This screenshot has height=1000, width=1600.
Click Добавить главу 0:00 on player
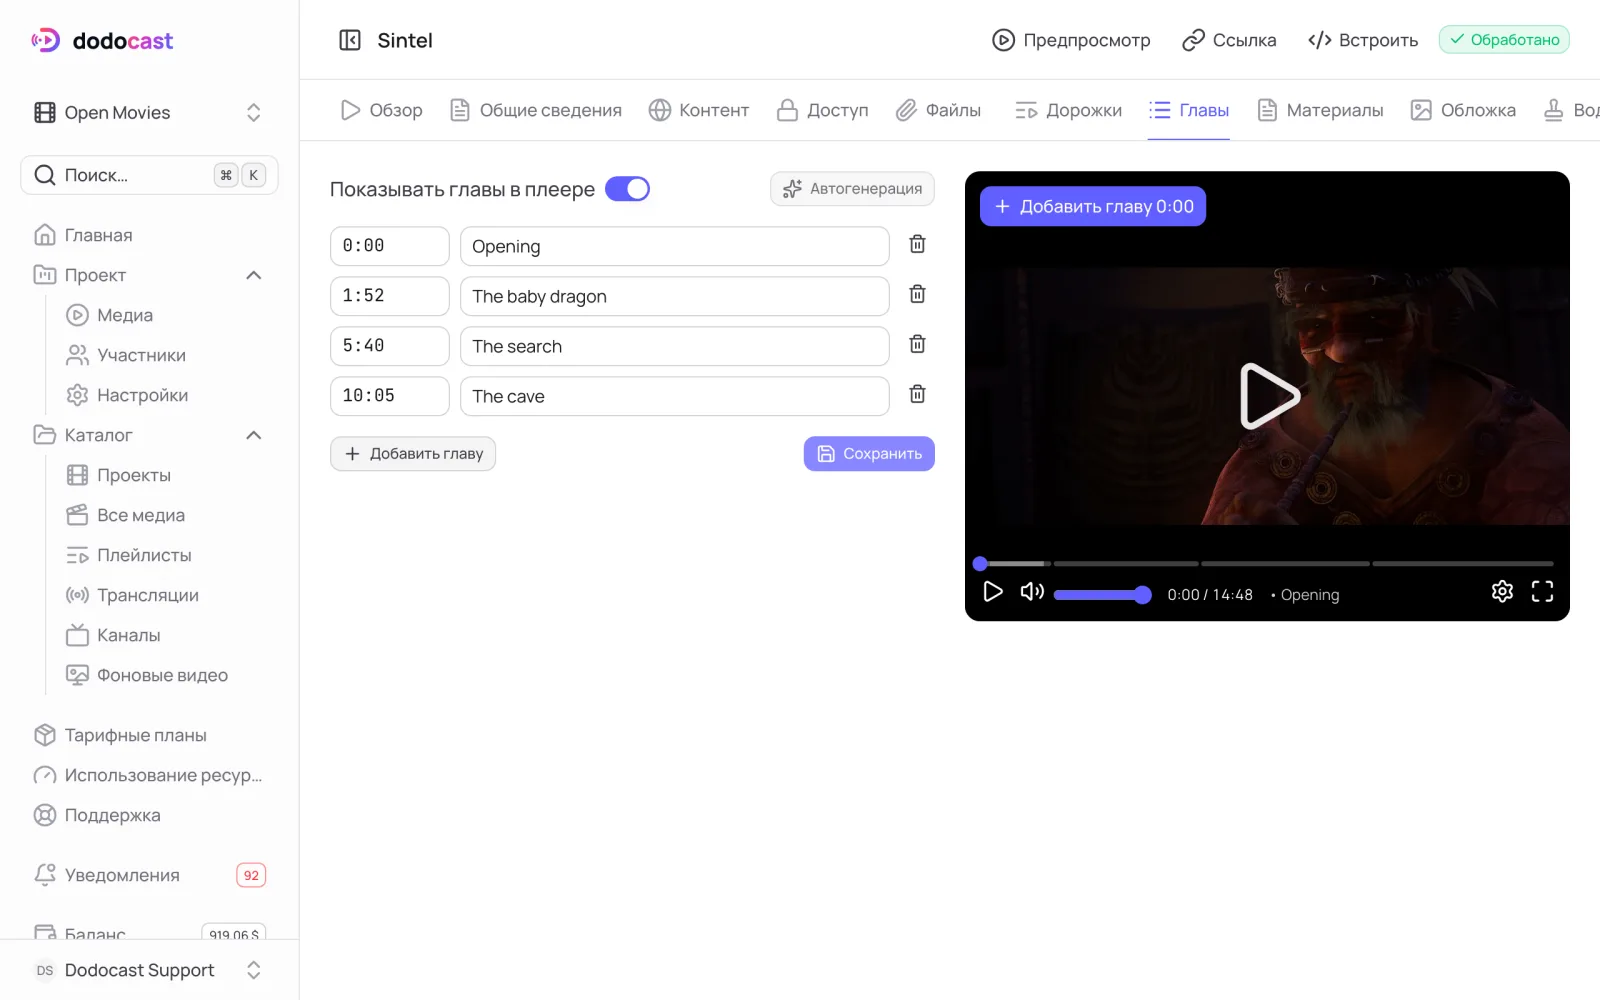[1093, 206]
